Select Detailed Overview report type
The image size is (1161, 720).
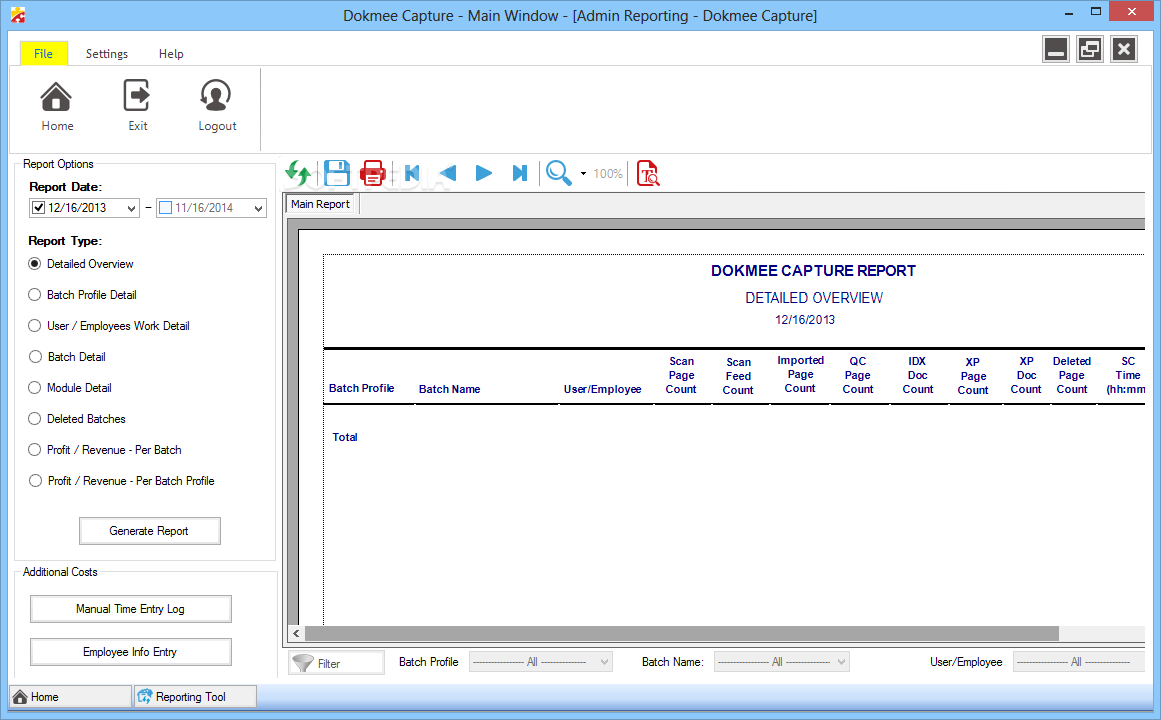tap(81, 264)
